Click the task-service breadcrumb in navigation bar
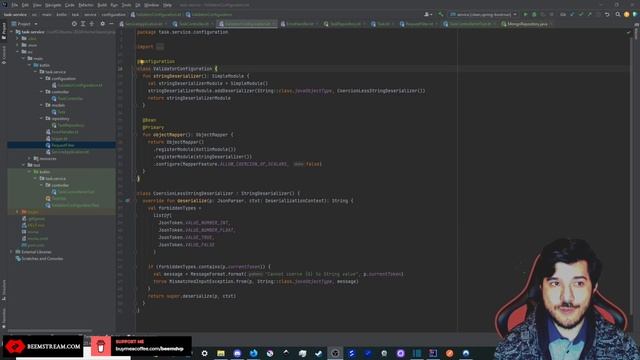This screenshot has height=360, width=640. point(15,15)
